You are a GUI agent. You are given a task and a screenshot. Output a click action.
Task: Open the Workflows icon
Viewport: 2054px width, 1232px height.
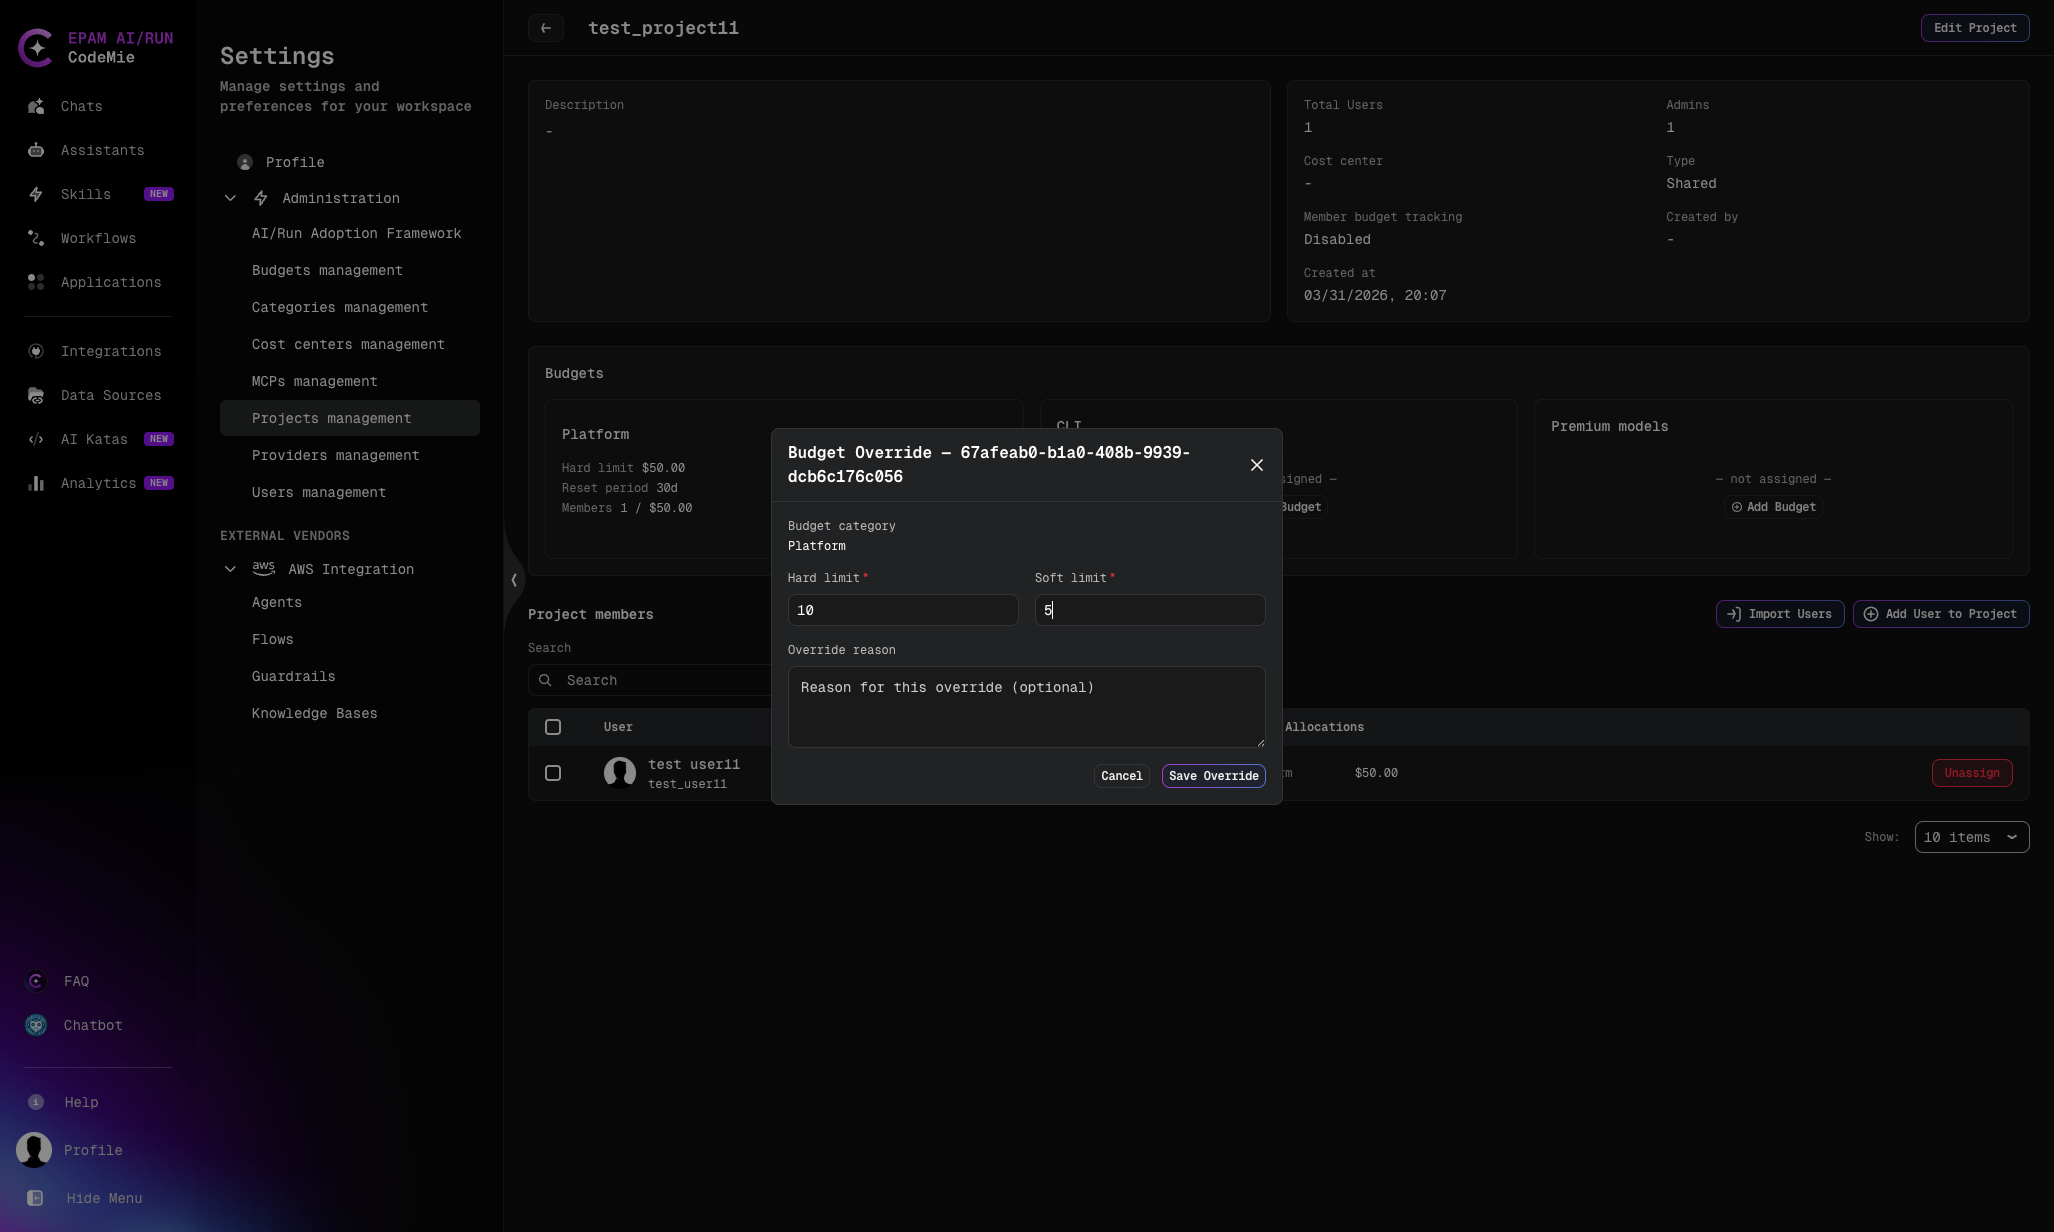36,238
